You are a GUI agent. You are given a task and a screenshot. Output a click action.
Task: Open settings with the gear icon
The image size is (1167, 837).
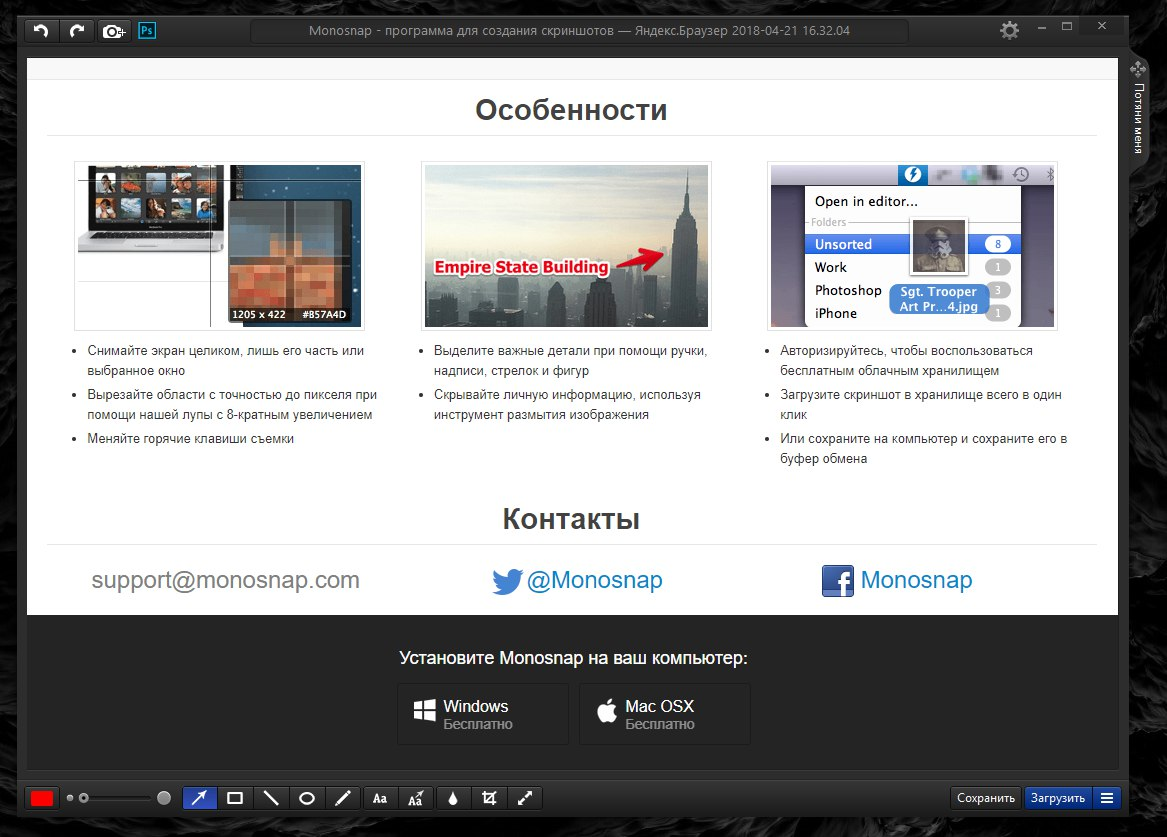(x=1010, y=30)
